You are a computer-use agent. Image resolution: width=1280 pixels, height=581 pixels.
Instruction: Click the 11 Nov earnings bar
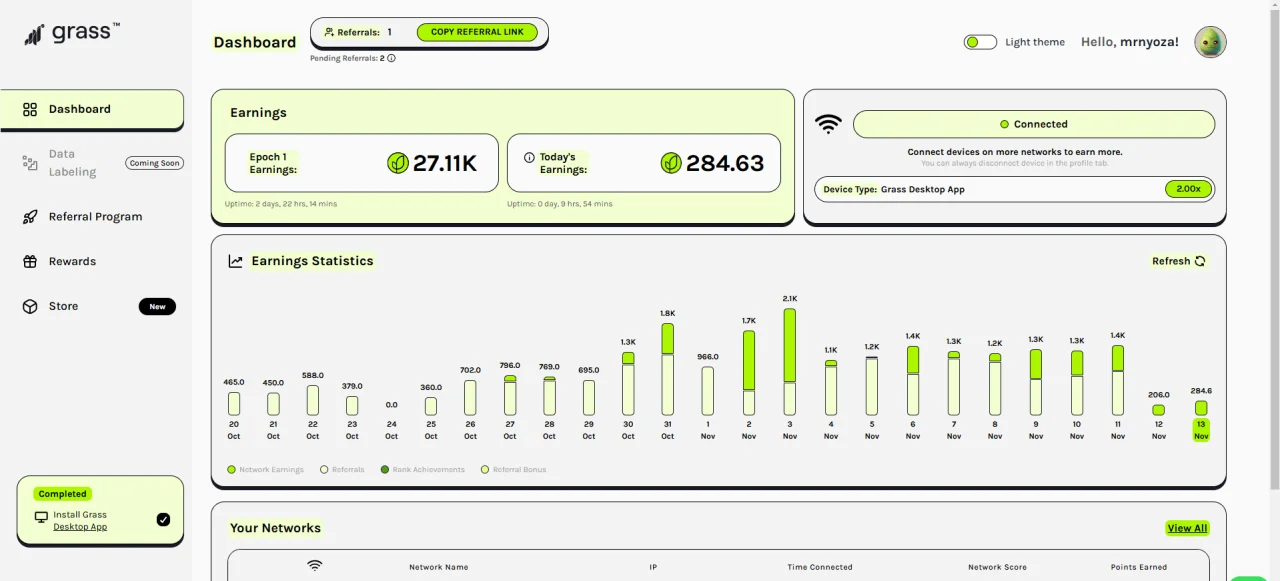1118,380
